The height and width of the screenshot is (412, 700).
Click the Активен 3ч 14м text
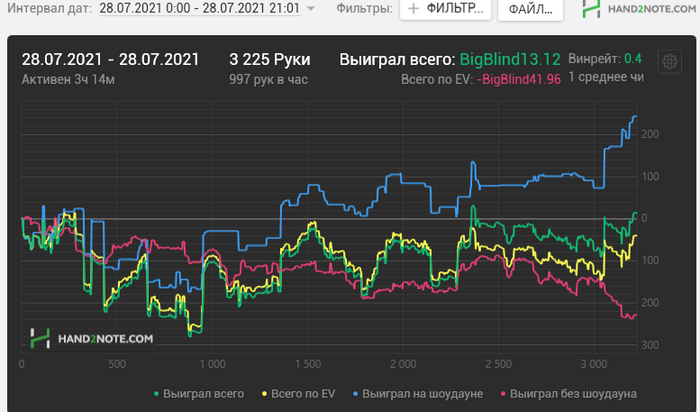click(68, 79)
